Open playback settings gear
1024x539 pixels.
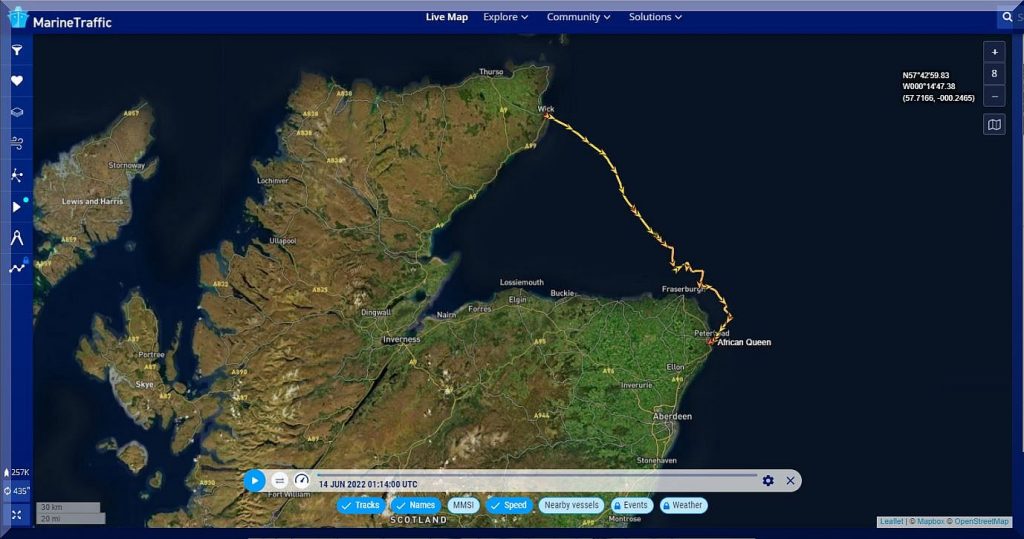pyautogui.click(x=768, y=481)
